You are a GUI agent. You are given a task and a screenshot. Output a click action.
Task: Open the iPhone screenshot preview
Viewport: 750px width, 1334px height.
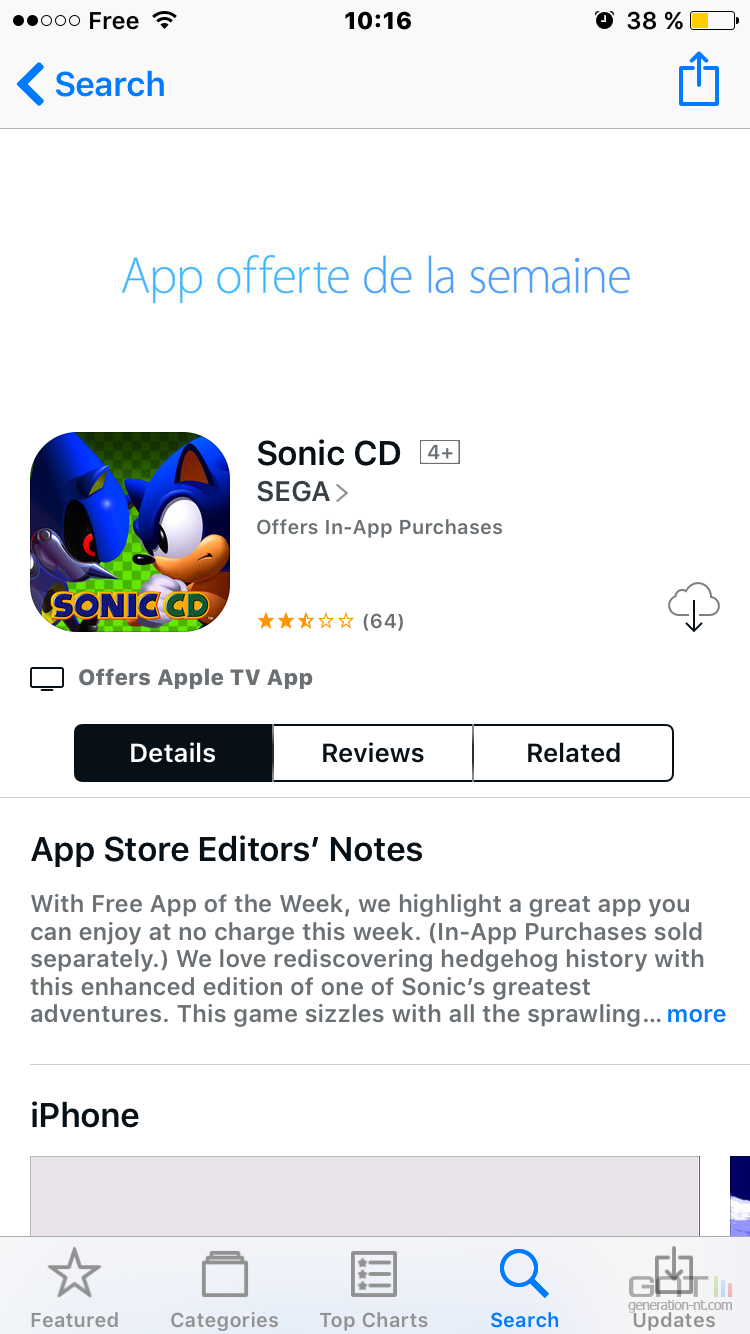click(x=365, y=1196)
